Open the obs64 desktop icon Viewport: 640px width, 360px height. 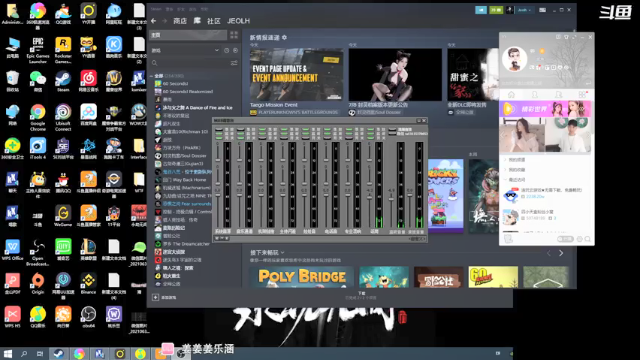[88, 317]
